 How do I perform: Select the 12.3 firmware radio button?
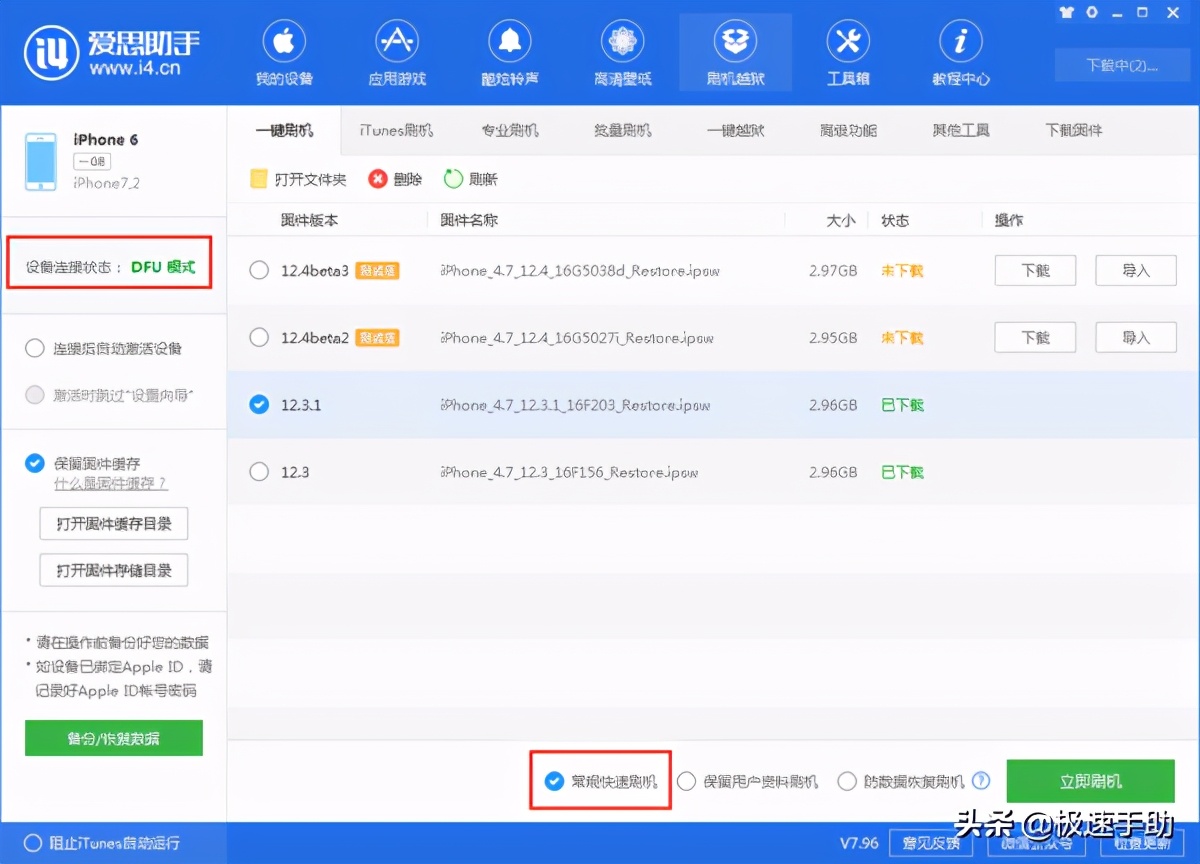pos(258,472)
